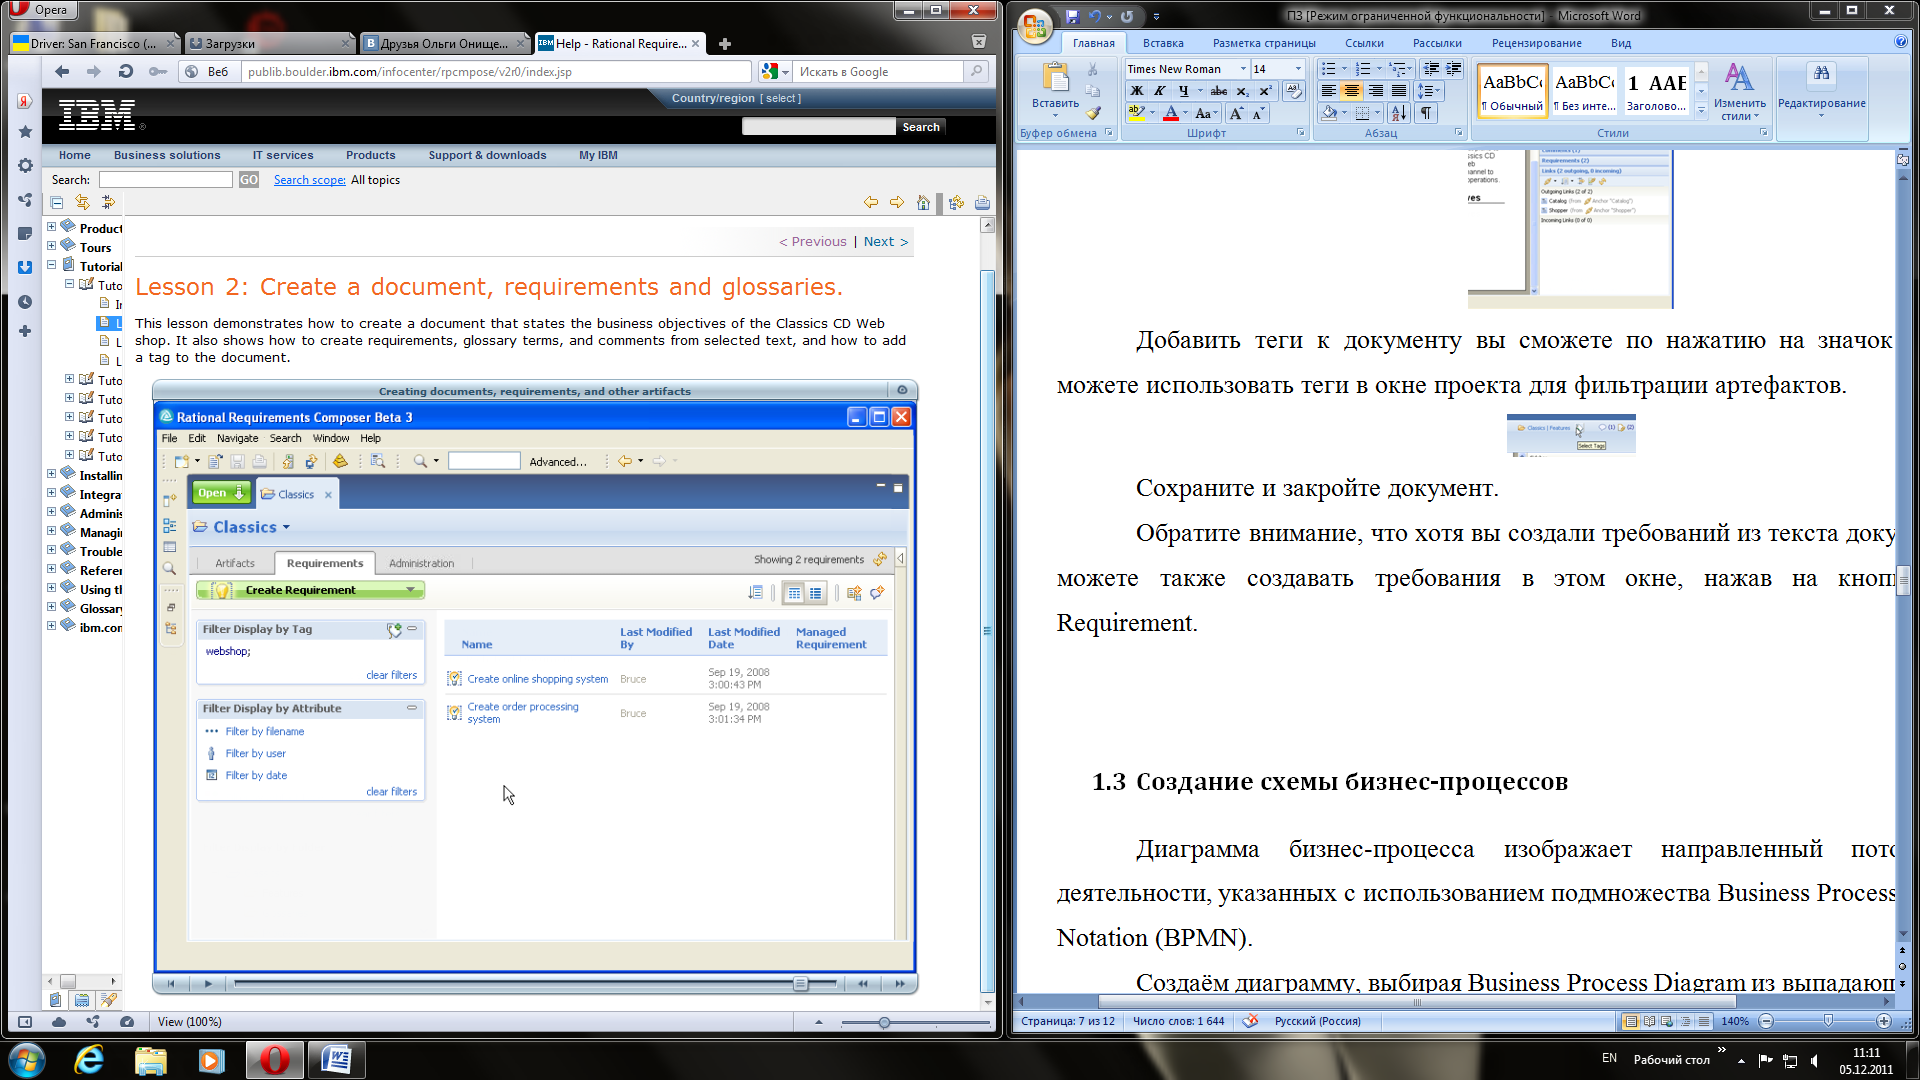Click the Opera address bar field
The image size is (1920, 1080).
coord(497,72)
